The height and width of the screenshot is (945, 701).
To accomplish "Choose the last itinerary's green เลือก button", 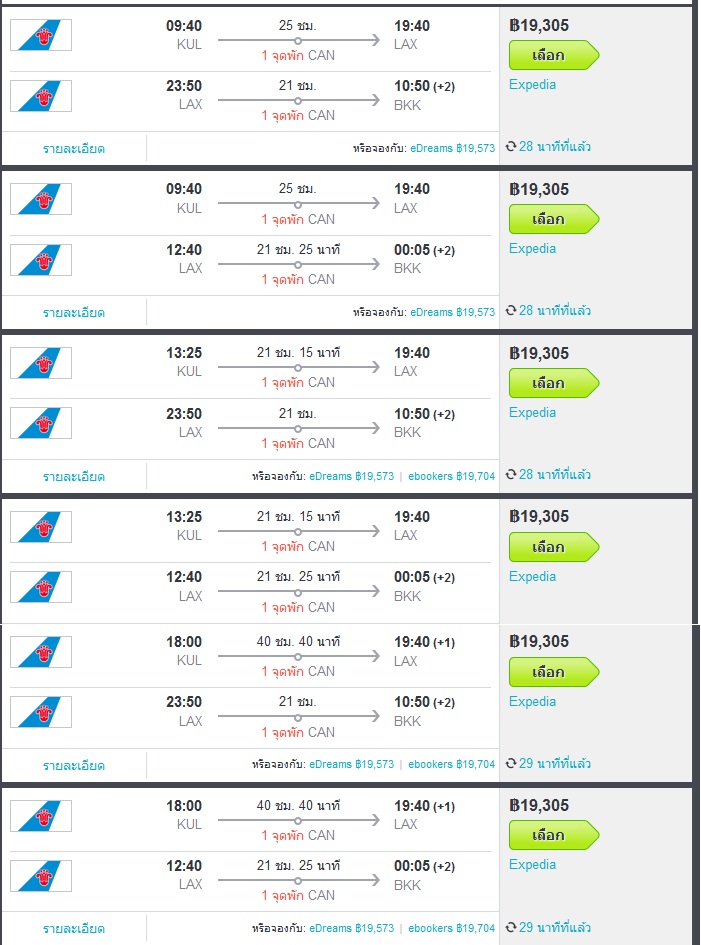I will [554, 835].
